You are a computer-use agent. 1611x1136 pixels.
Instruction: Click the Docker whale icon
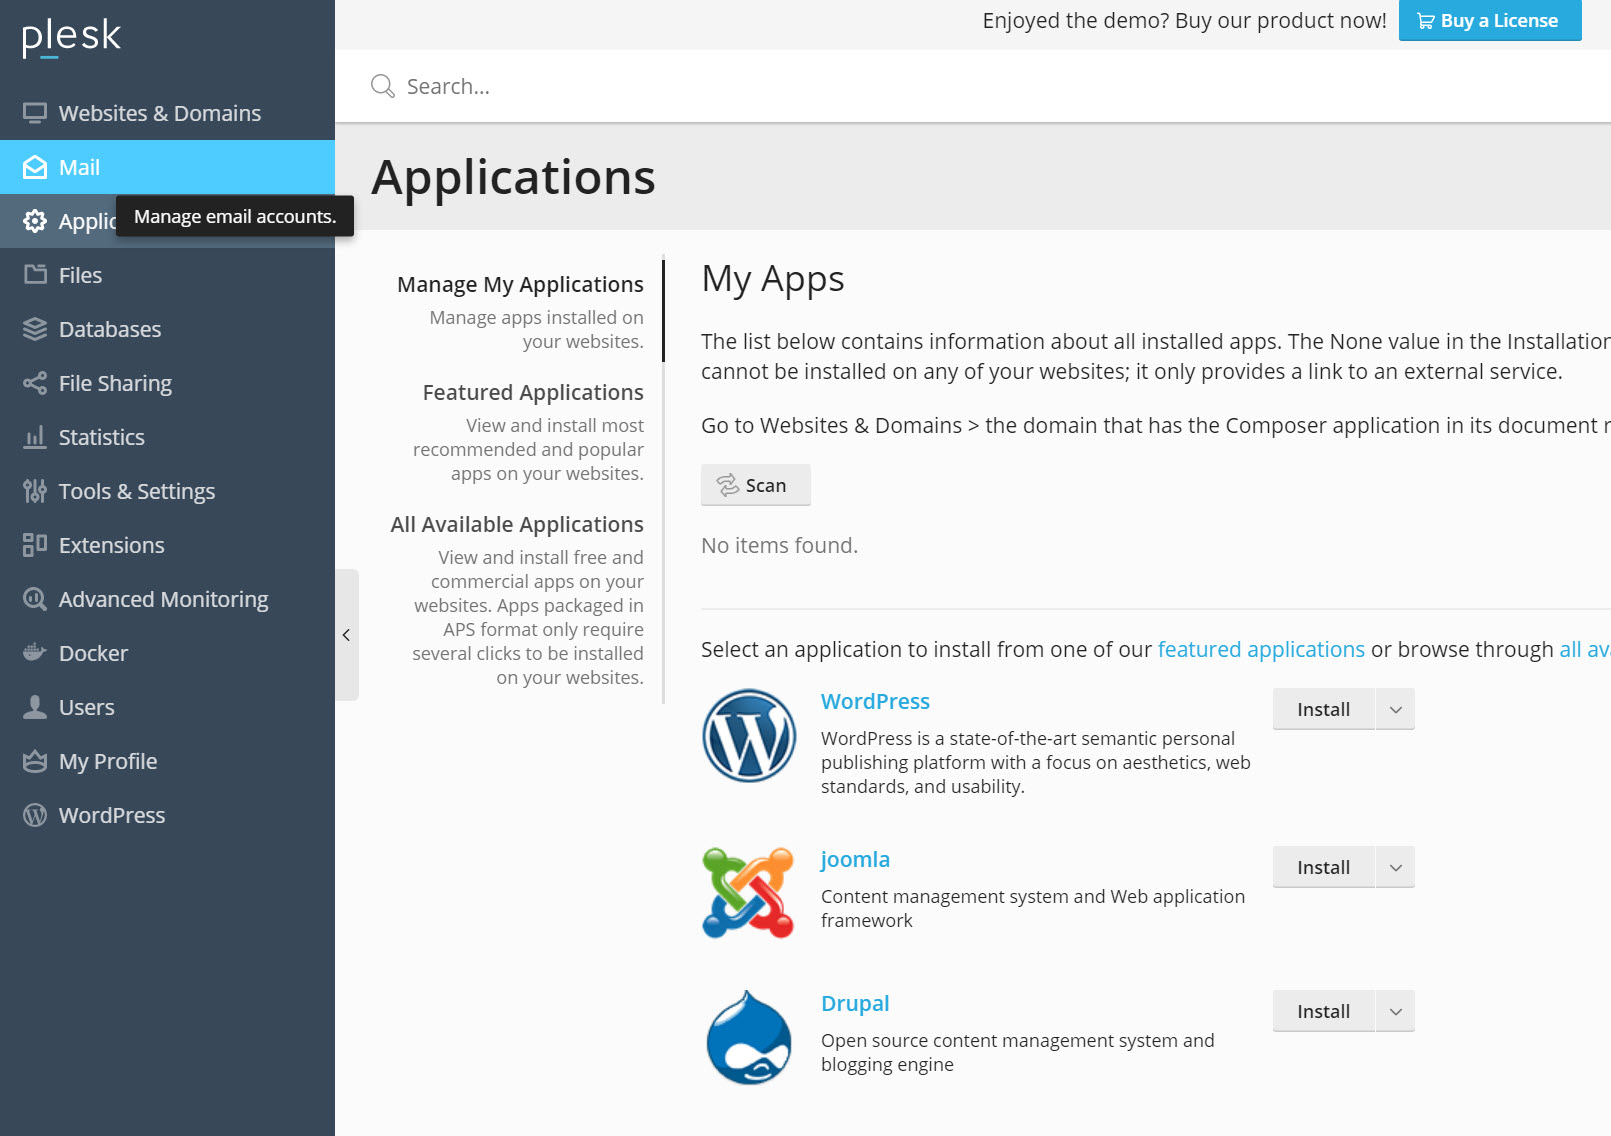pyautogui.click(x=35, y=652)
